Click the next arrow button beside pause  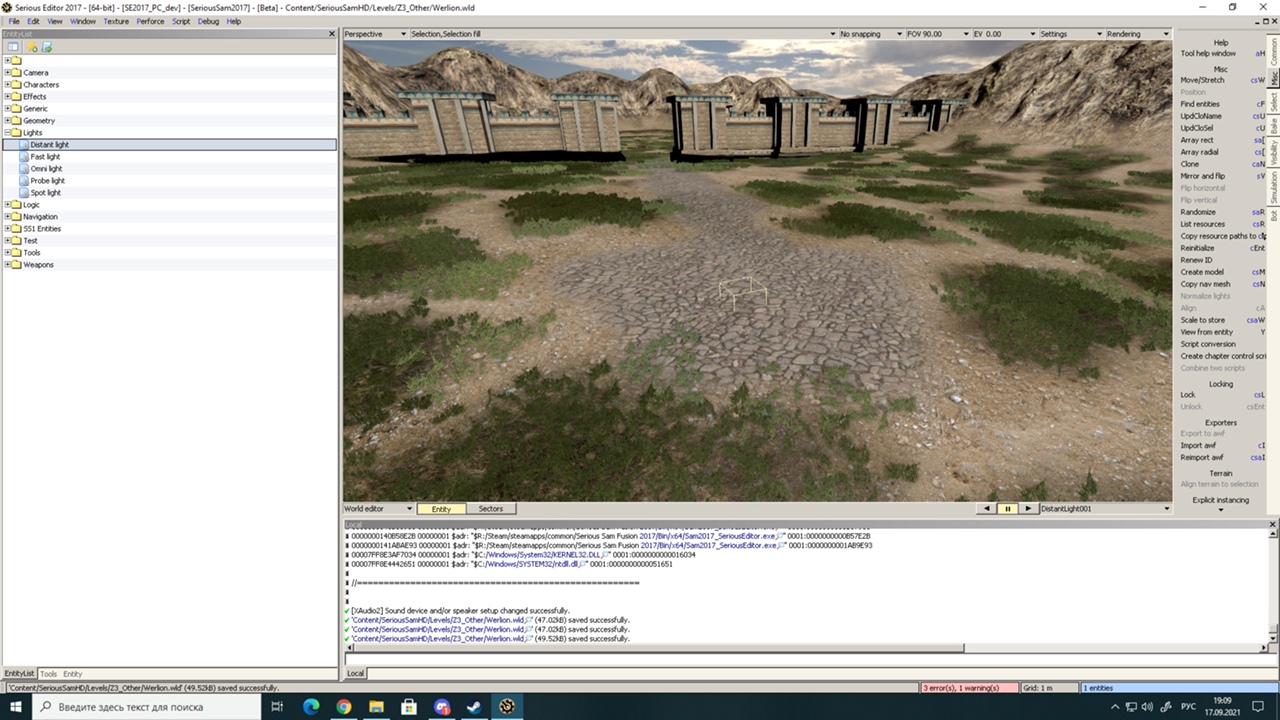point(1027,509)
